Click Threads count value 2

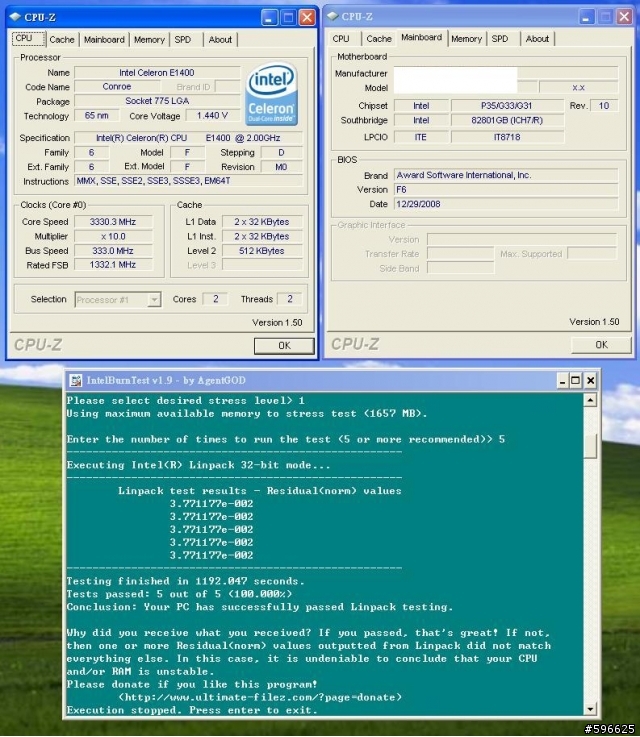coord(290,299)
